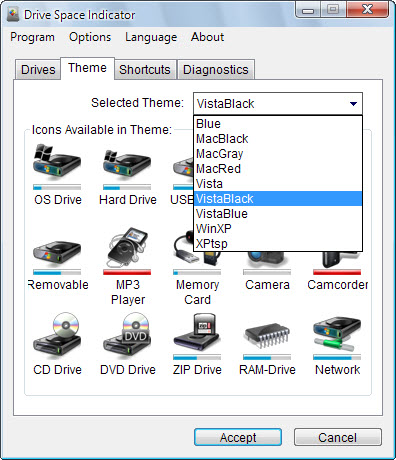Open the Options menu
This screenshot has height=460, width=396.
90,37
